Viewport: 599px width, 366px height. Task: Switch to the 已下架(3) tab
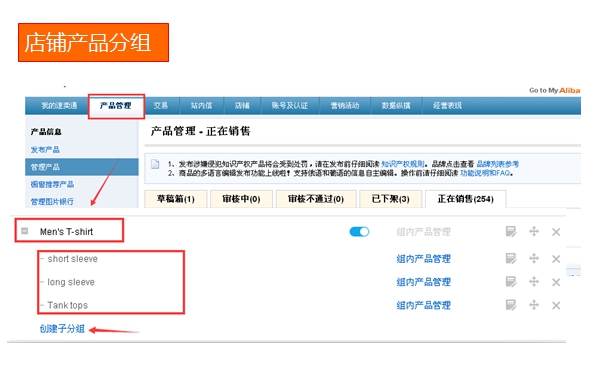click(390, 199)
